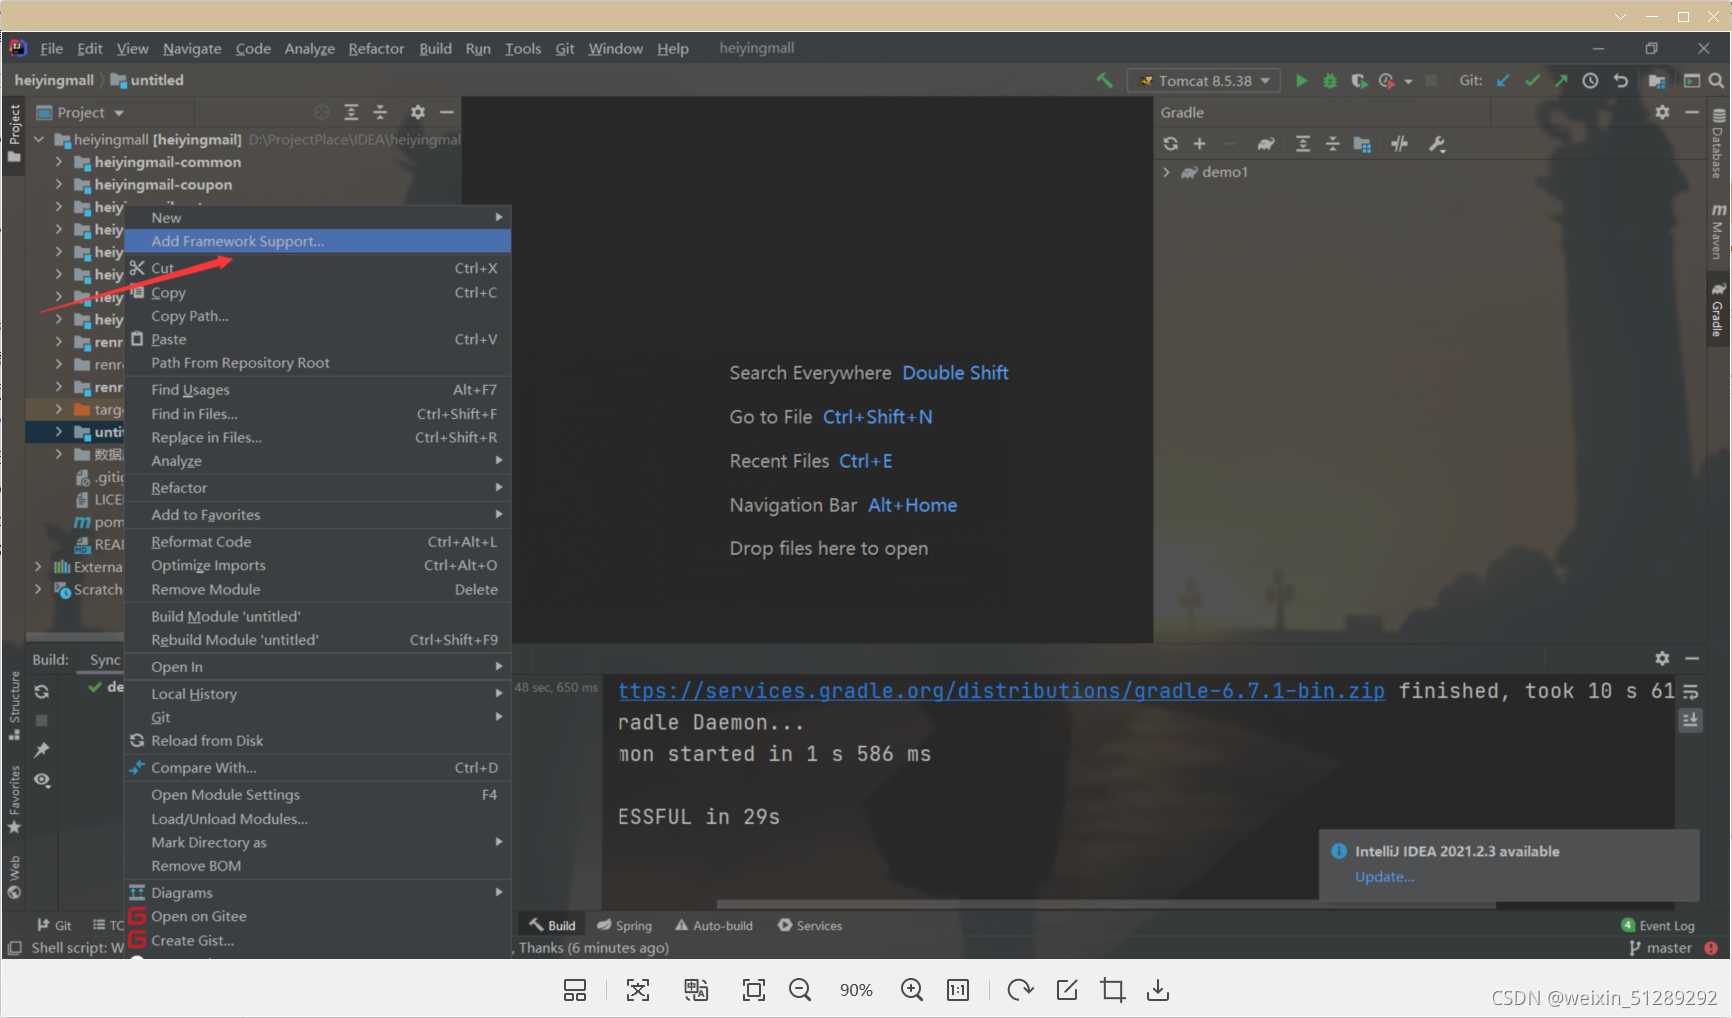This screenshot has width=1732, height=1018.
Task: Pin the Build tab with pin icon
Action: [42, 750]
